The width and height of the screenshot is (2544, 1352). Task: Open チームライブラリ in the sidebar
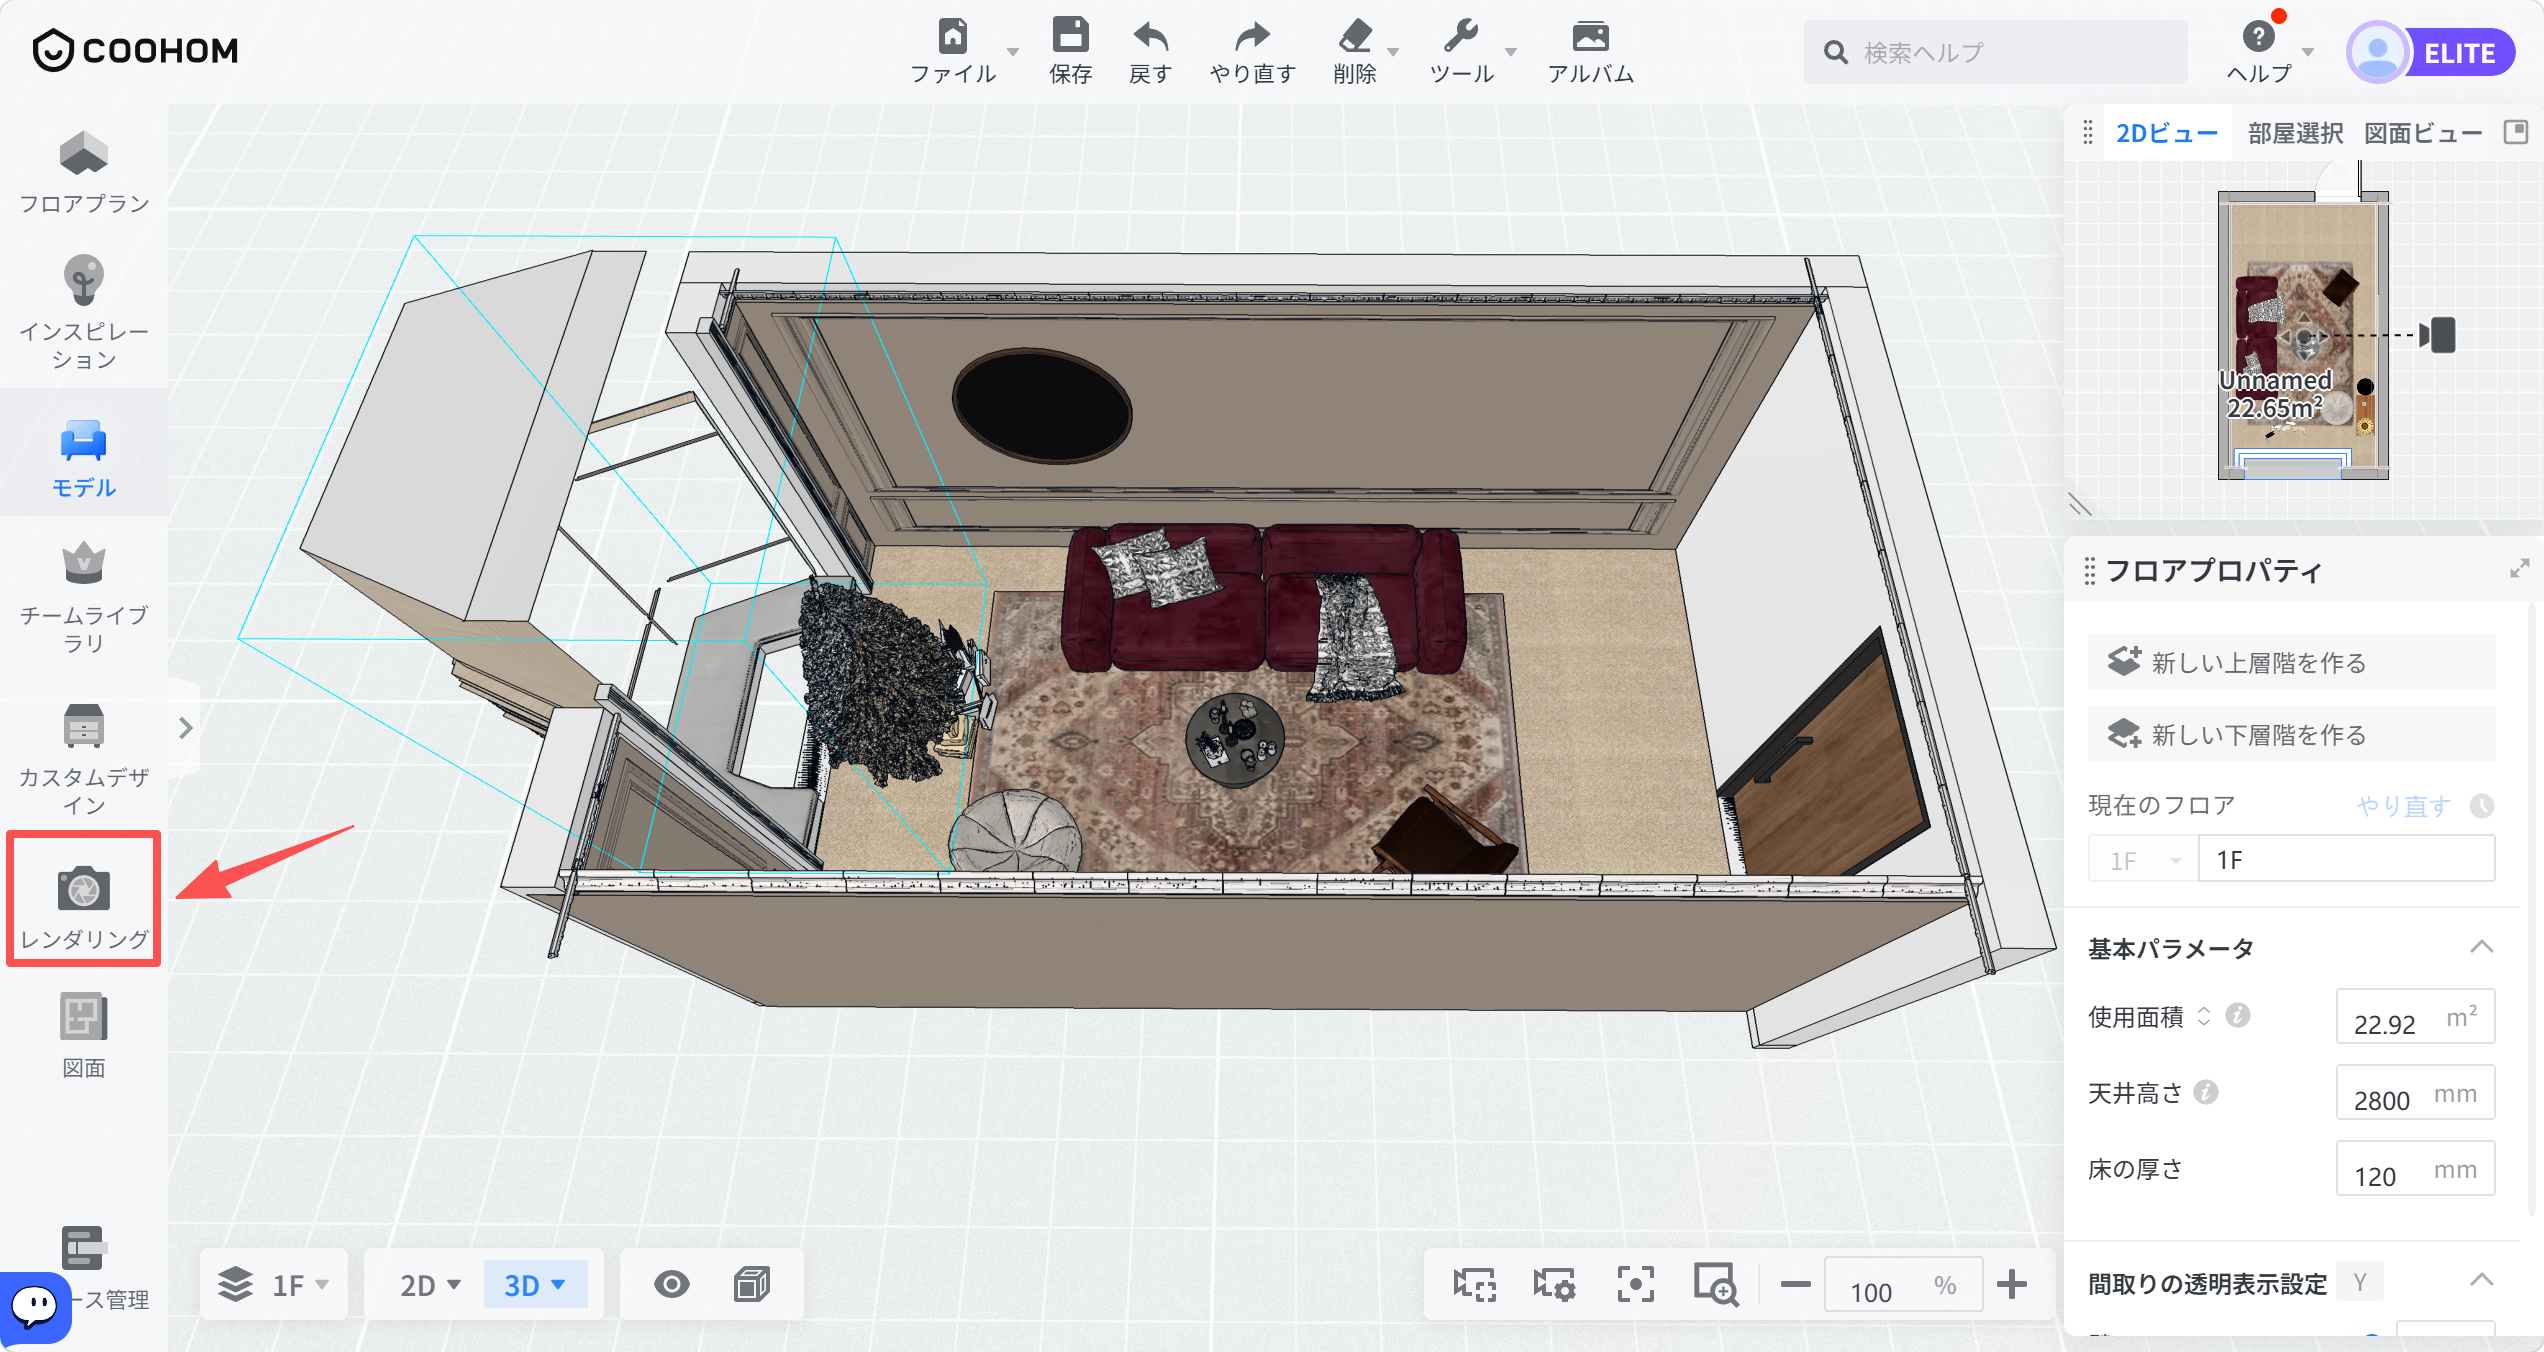tap(84, 598)
